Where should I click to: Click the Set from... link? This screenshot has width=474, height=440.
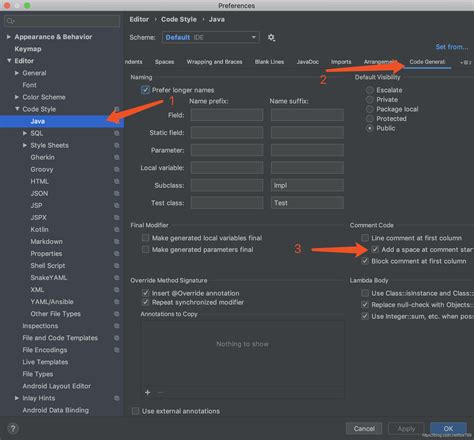coord(452,47)
